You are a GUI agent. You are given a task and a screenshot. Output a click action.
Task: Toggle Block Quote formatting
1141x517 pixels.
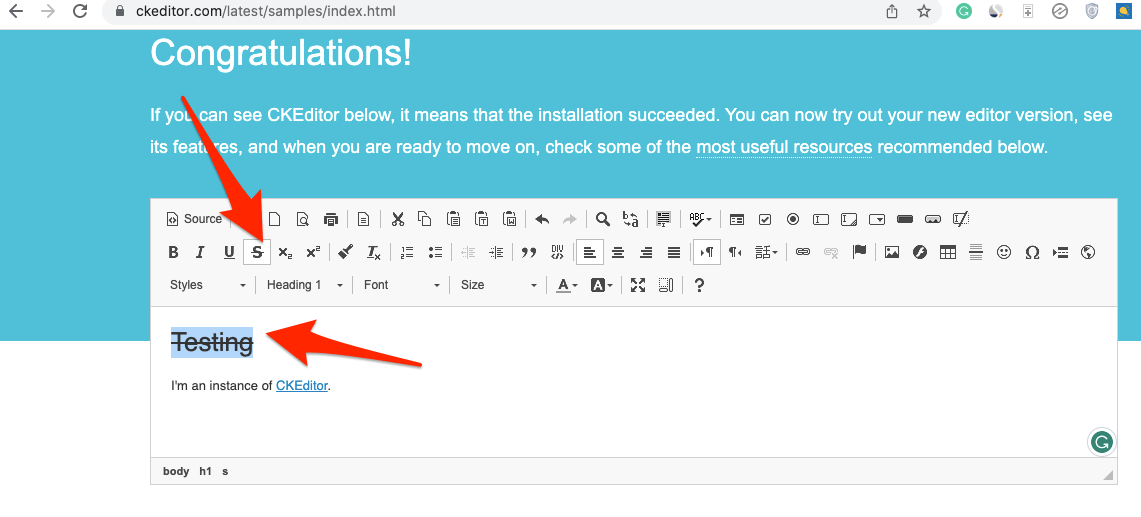pyautogui.click(x=529, y=253)
